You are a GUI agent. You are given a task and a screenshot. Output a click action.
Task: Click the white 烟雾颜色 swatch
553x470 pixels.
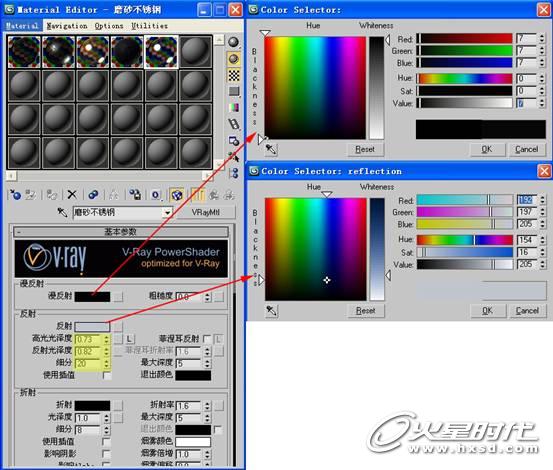click(193, 442)
